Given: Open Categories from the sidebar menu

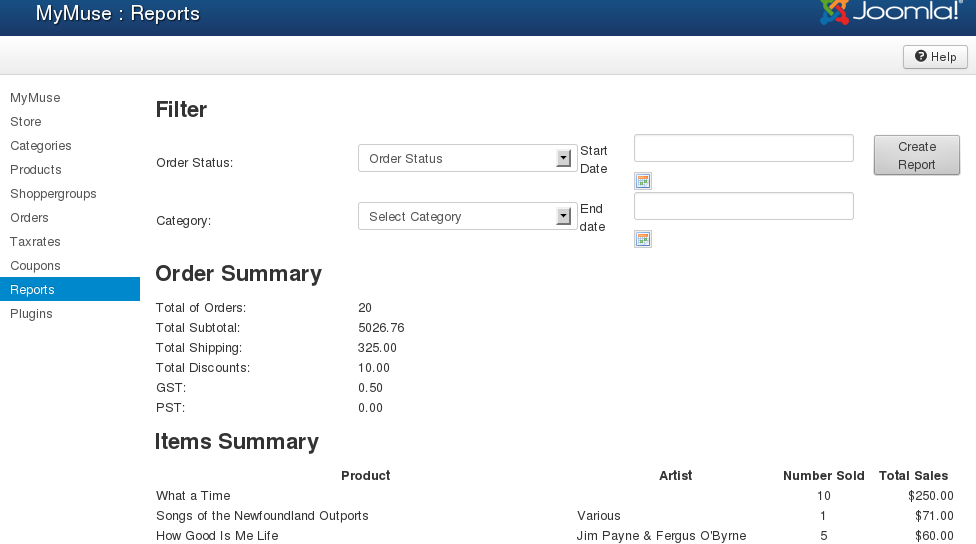Looking at the screenshot, I should [41, 146].
